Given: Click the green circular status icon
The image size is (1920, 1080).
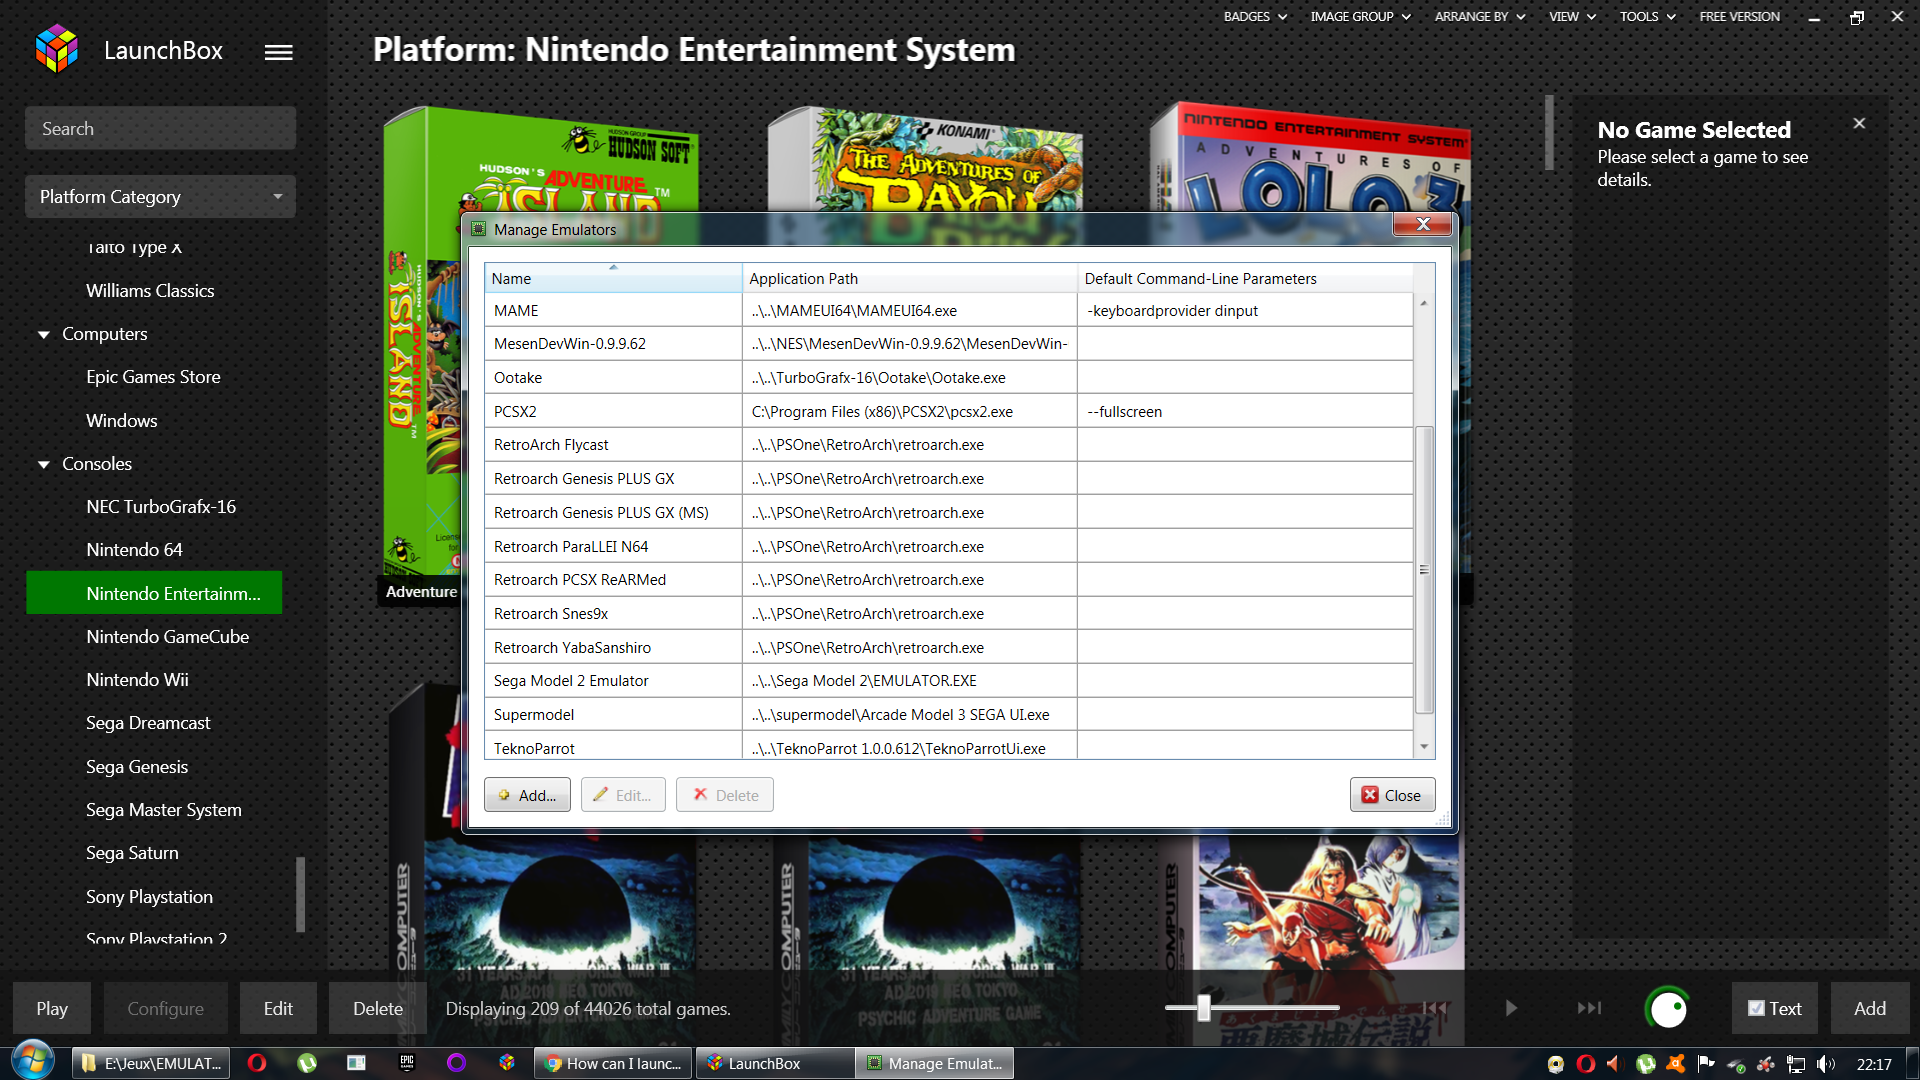Looking at the screenshot, I should coord(1667,1008).
